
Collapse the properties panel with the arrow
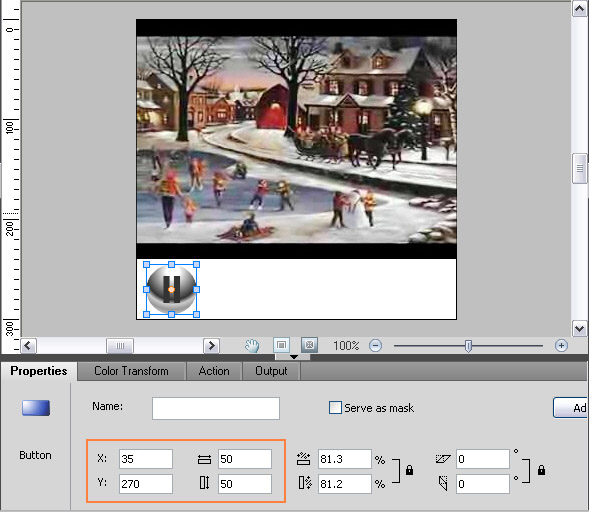pyautogui.click(x=294, y=356)
